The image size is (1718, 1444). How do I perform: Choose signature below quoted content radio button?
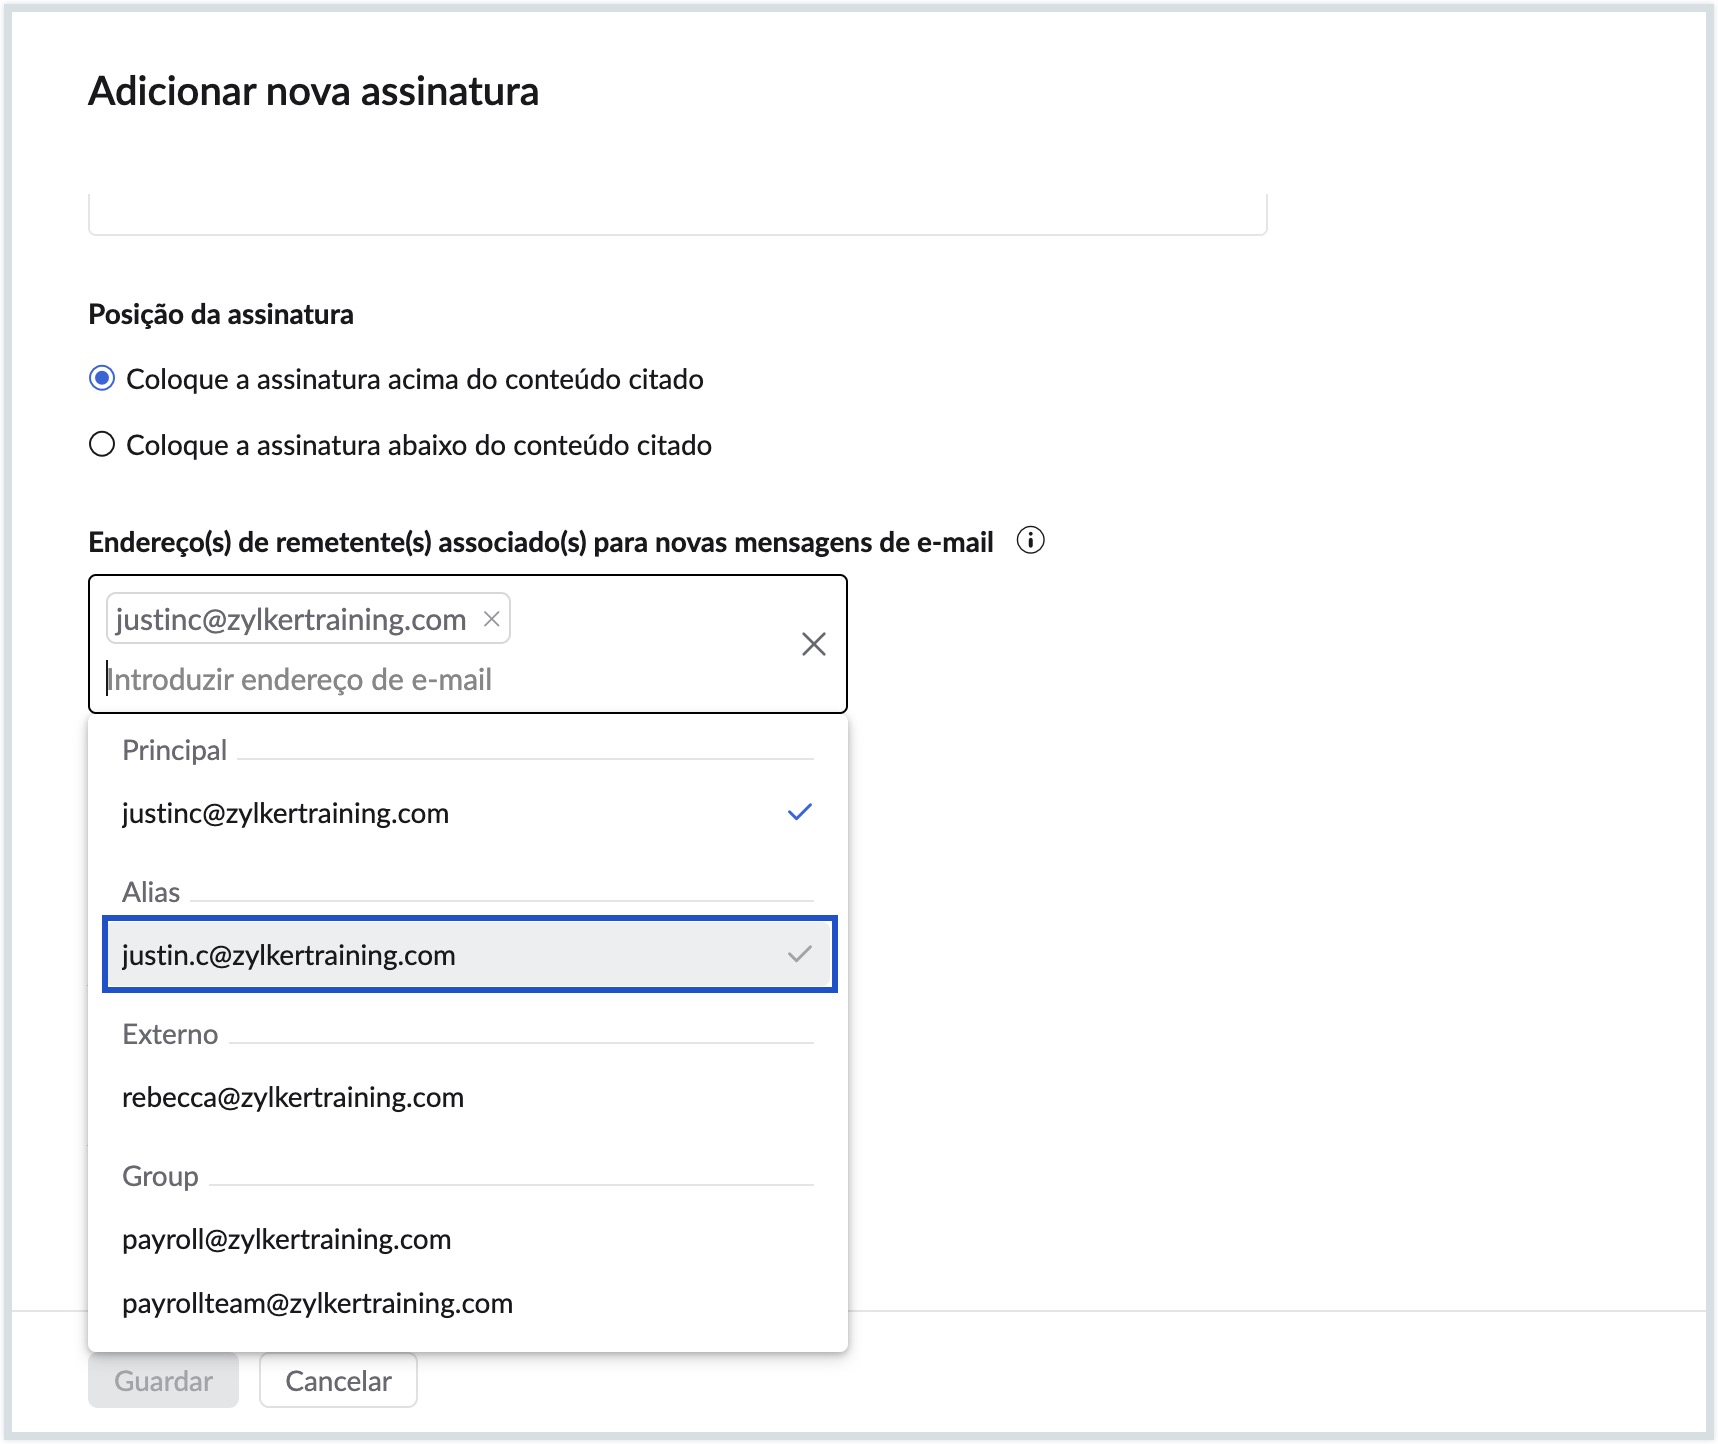point(102,445)
